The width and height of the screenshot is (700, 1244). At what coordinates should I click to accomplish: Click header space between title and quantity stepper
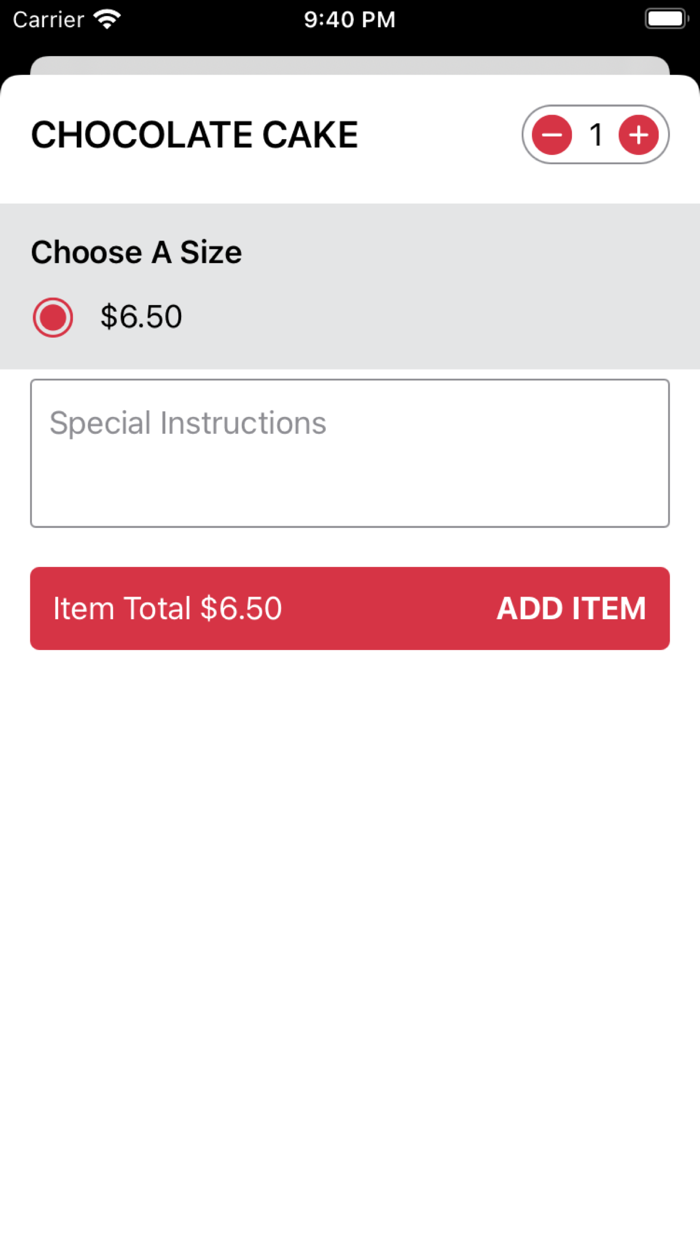(x=440, y=135)
